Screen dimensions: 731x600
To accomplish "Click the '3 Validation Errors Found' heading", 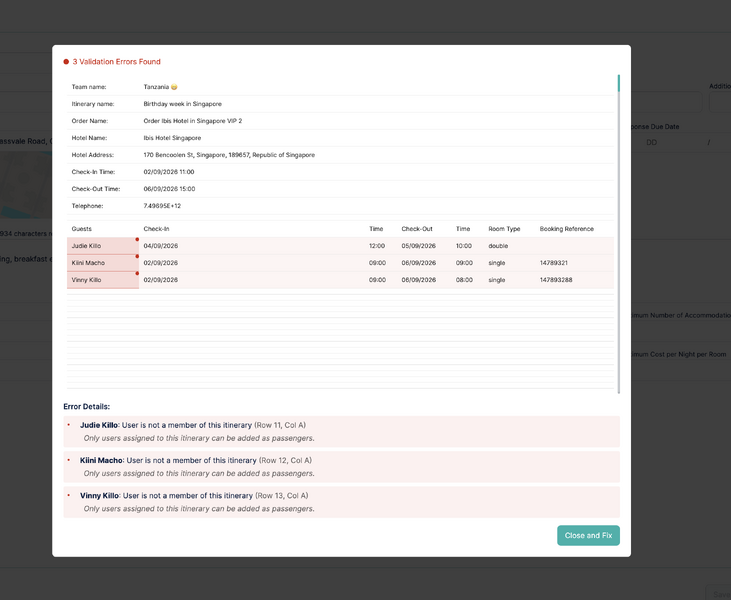I will tap(117, 62).
